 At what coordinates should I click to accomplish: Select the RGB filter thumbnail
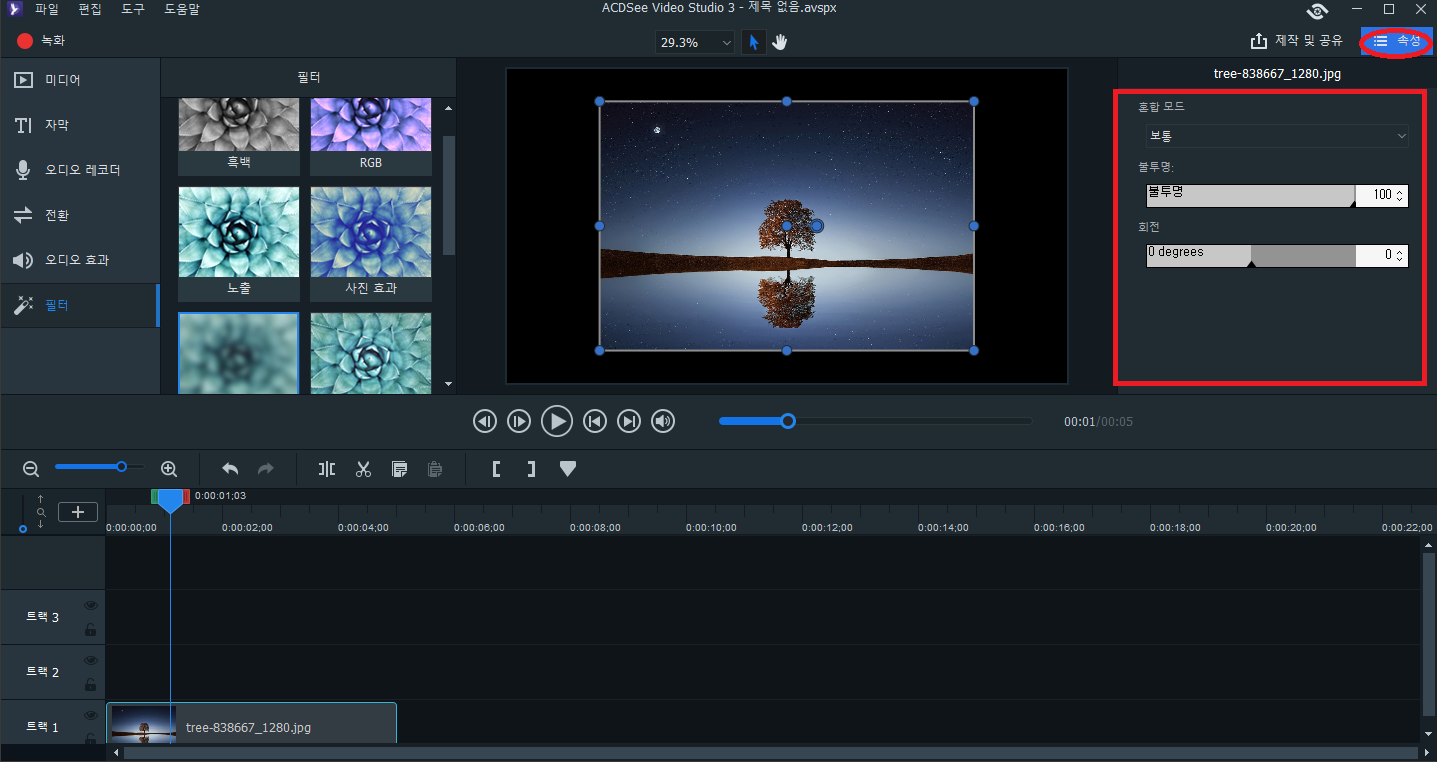pyautogui.click(x=371, y=136)
